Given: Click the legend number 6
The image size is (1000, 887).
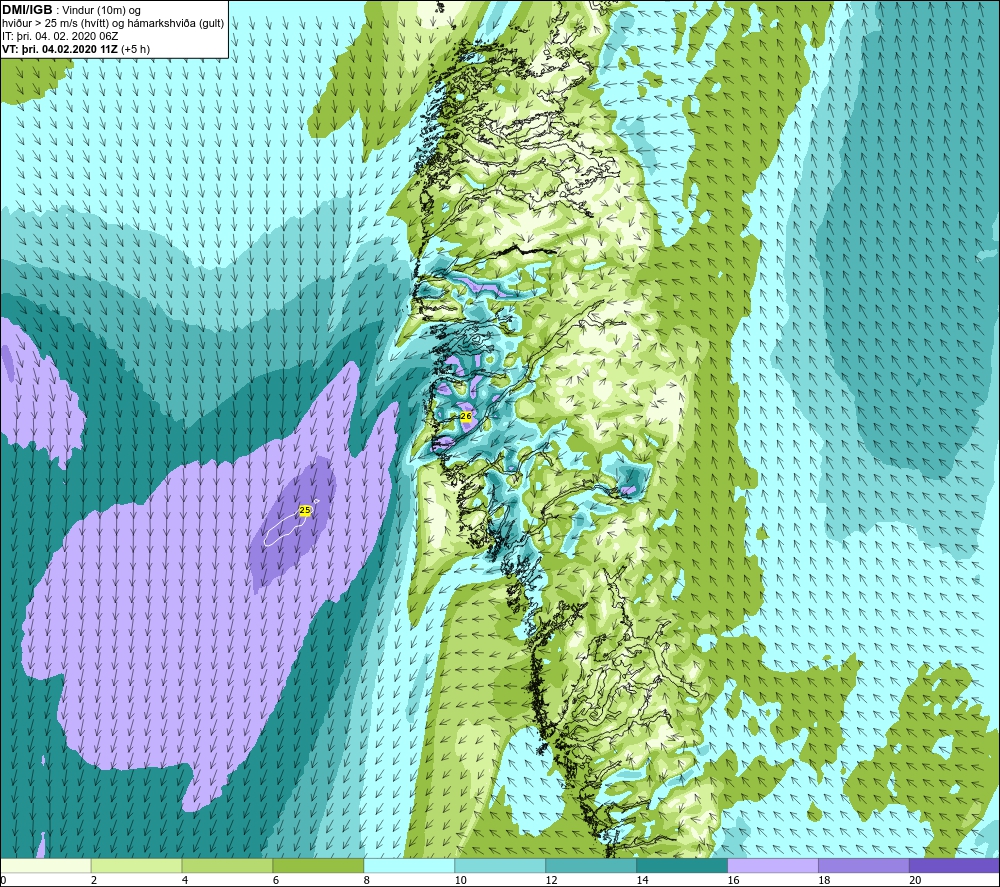Looking at the screenshot, I should click(x=276, y=881).
